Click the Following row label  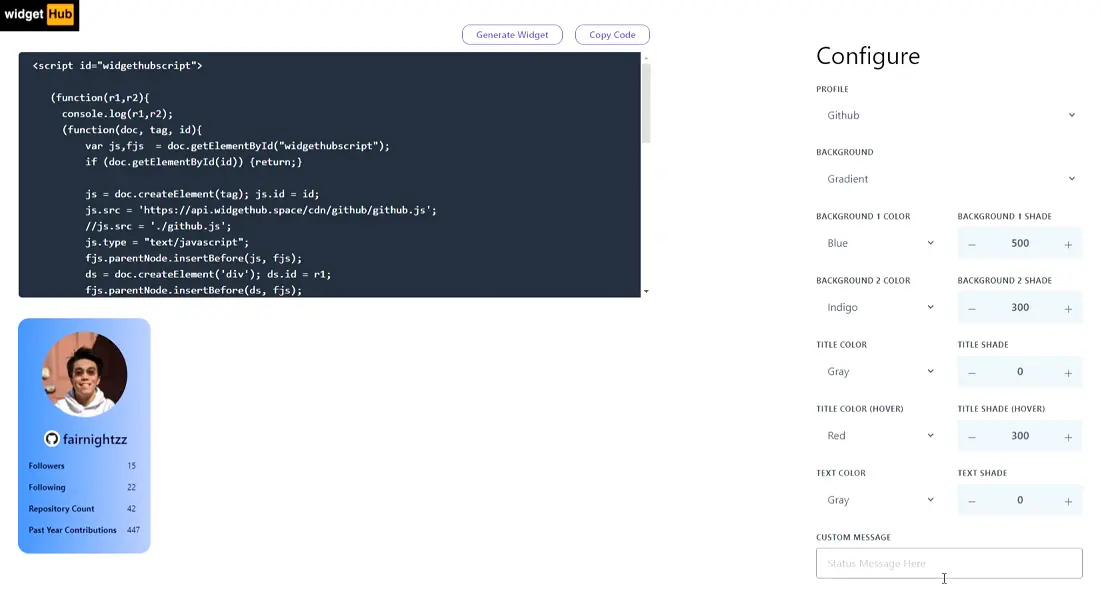point(47,487)
